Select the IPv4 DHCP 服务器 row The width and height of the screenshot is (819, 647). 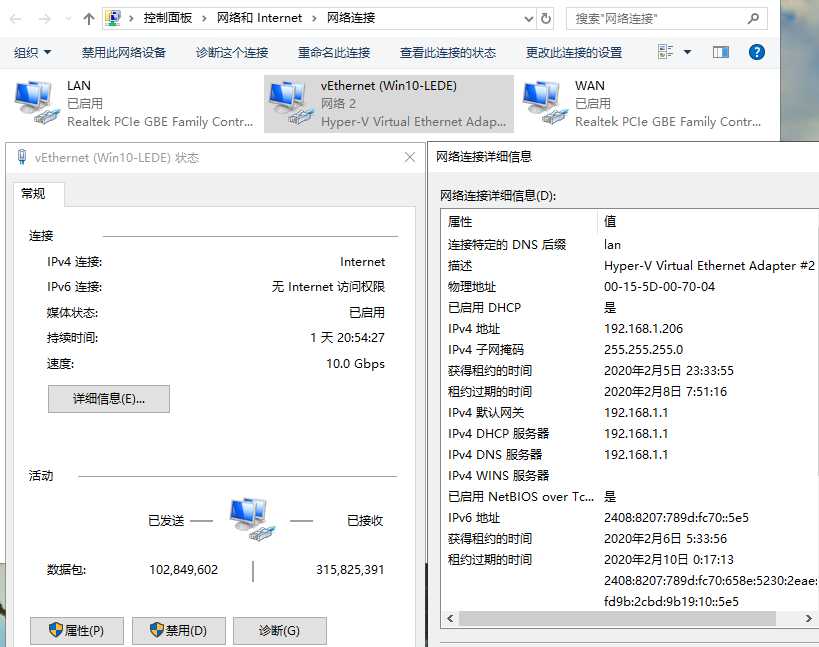pos(629,433)
